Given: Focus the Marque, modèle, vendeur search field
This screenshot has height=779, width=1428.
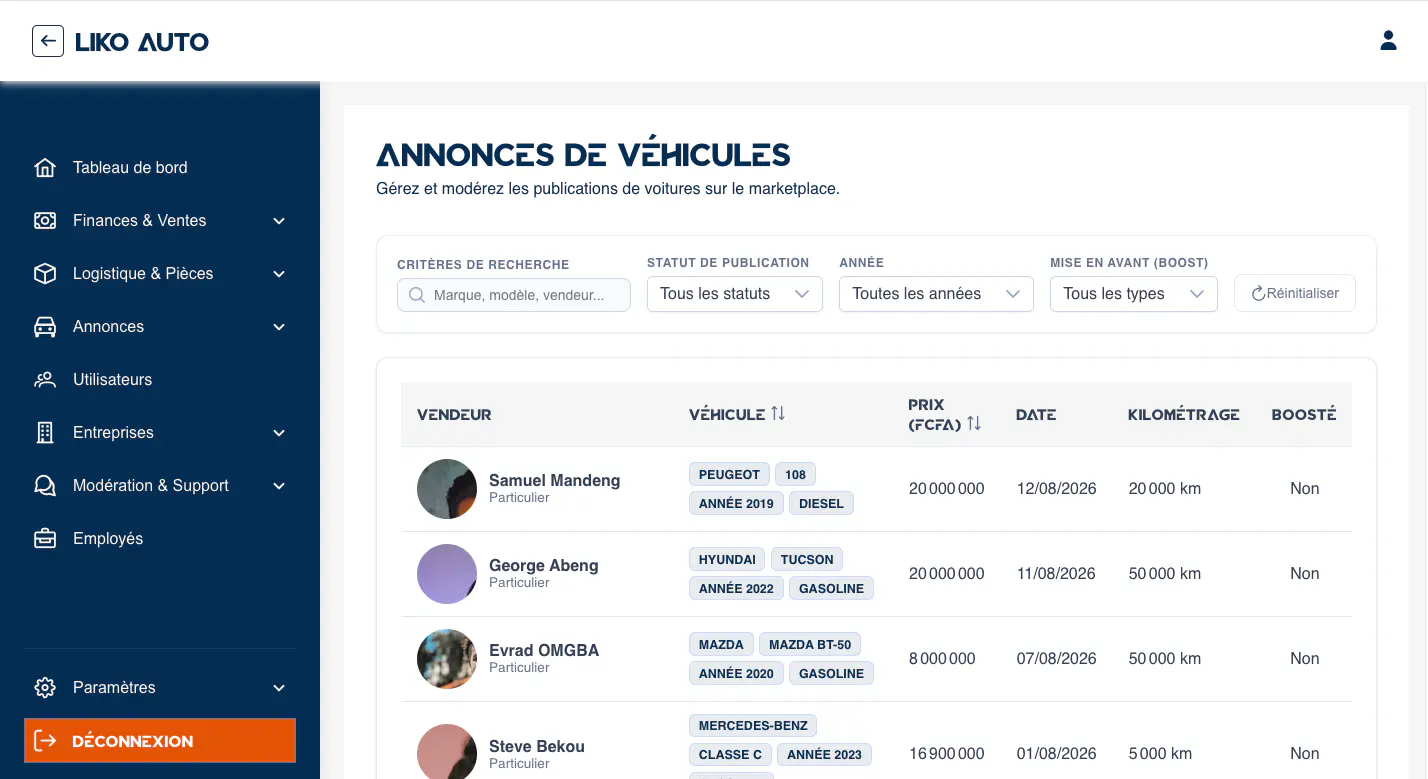Looking at the screenshot, I should (x=514, y=295).
